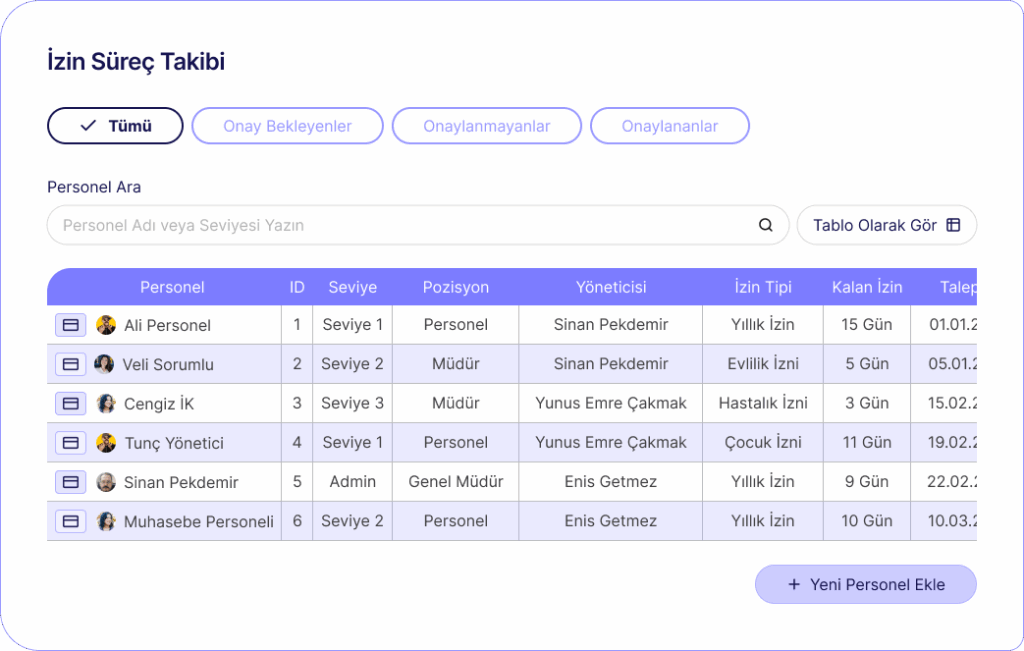Open card icon in Veli Sorumlu row

coord(71,364)
